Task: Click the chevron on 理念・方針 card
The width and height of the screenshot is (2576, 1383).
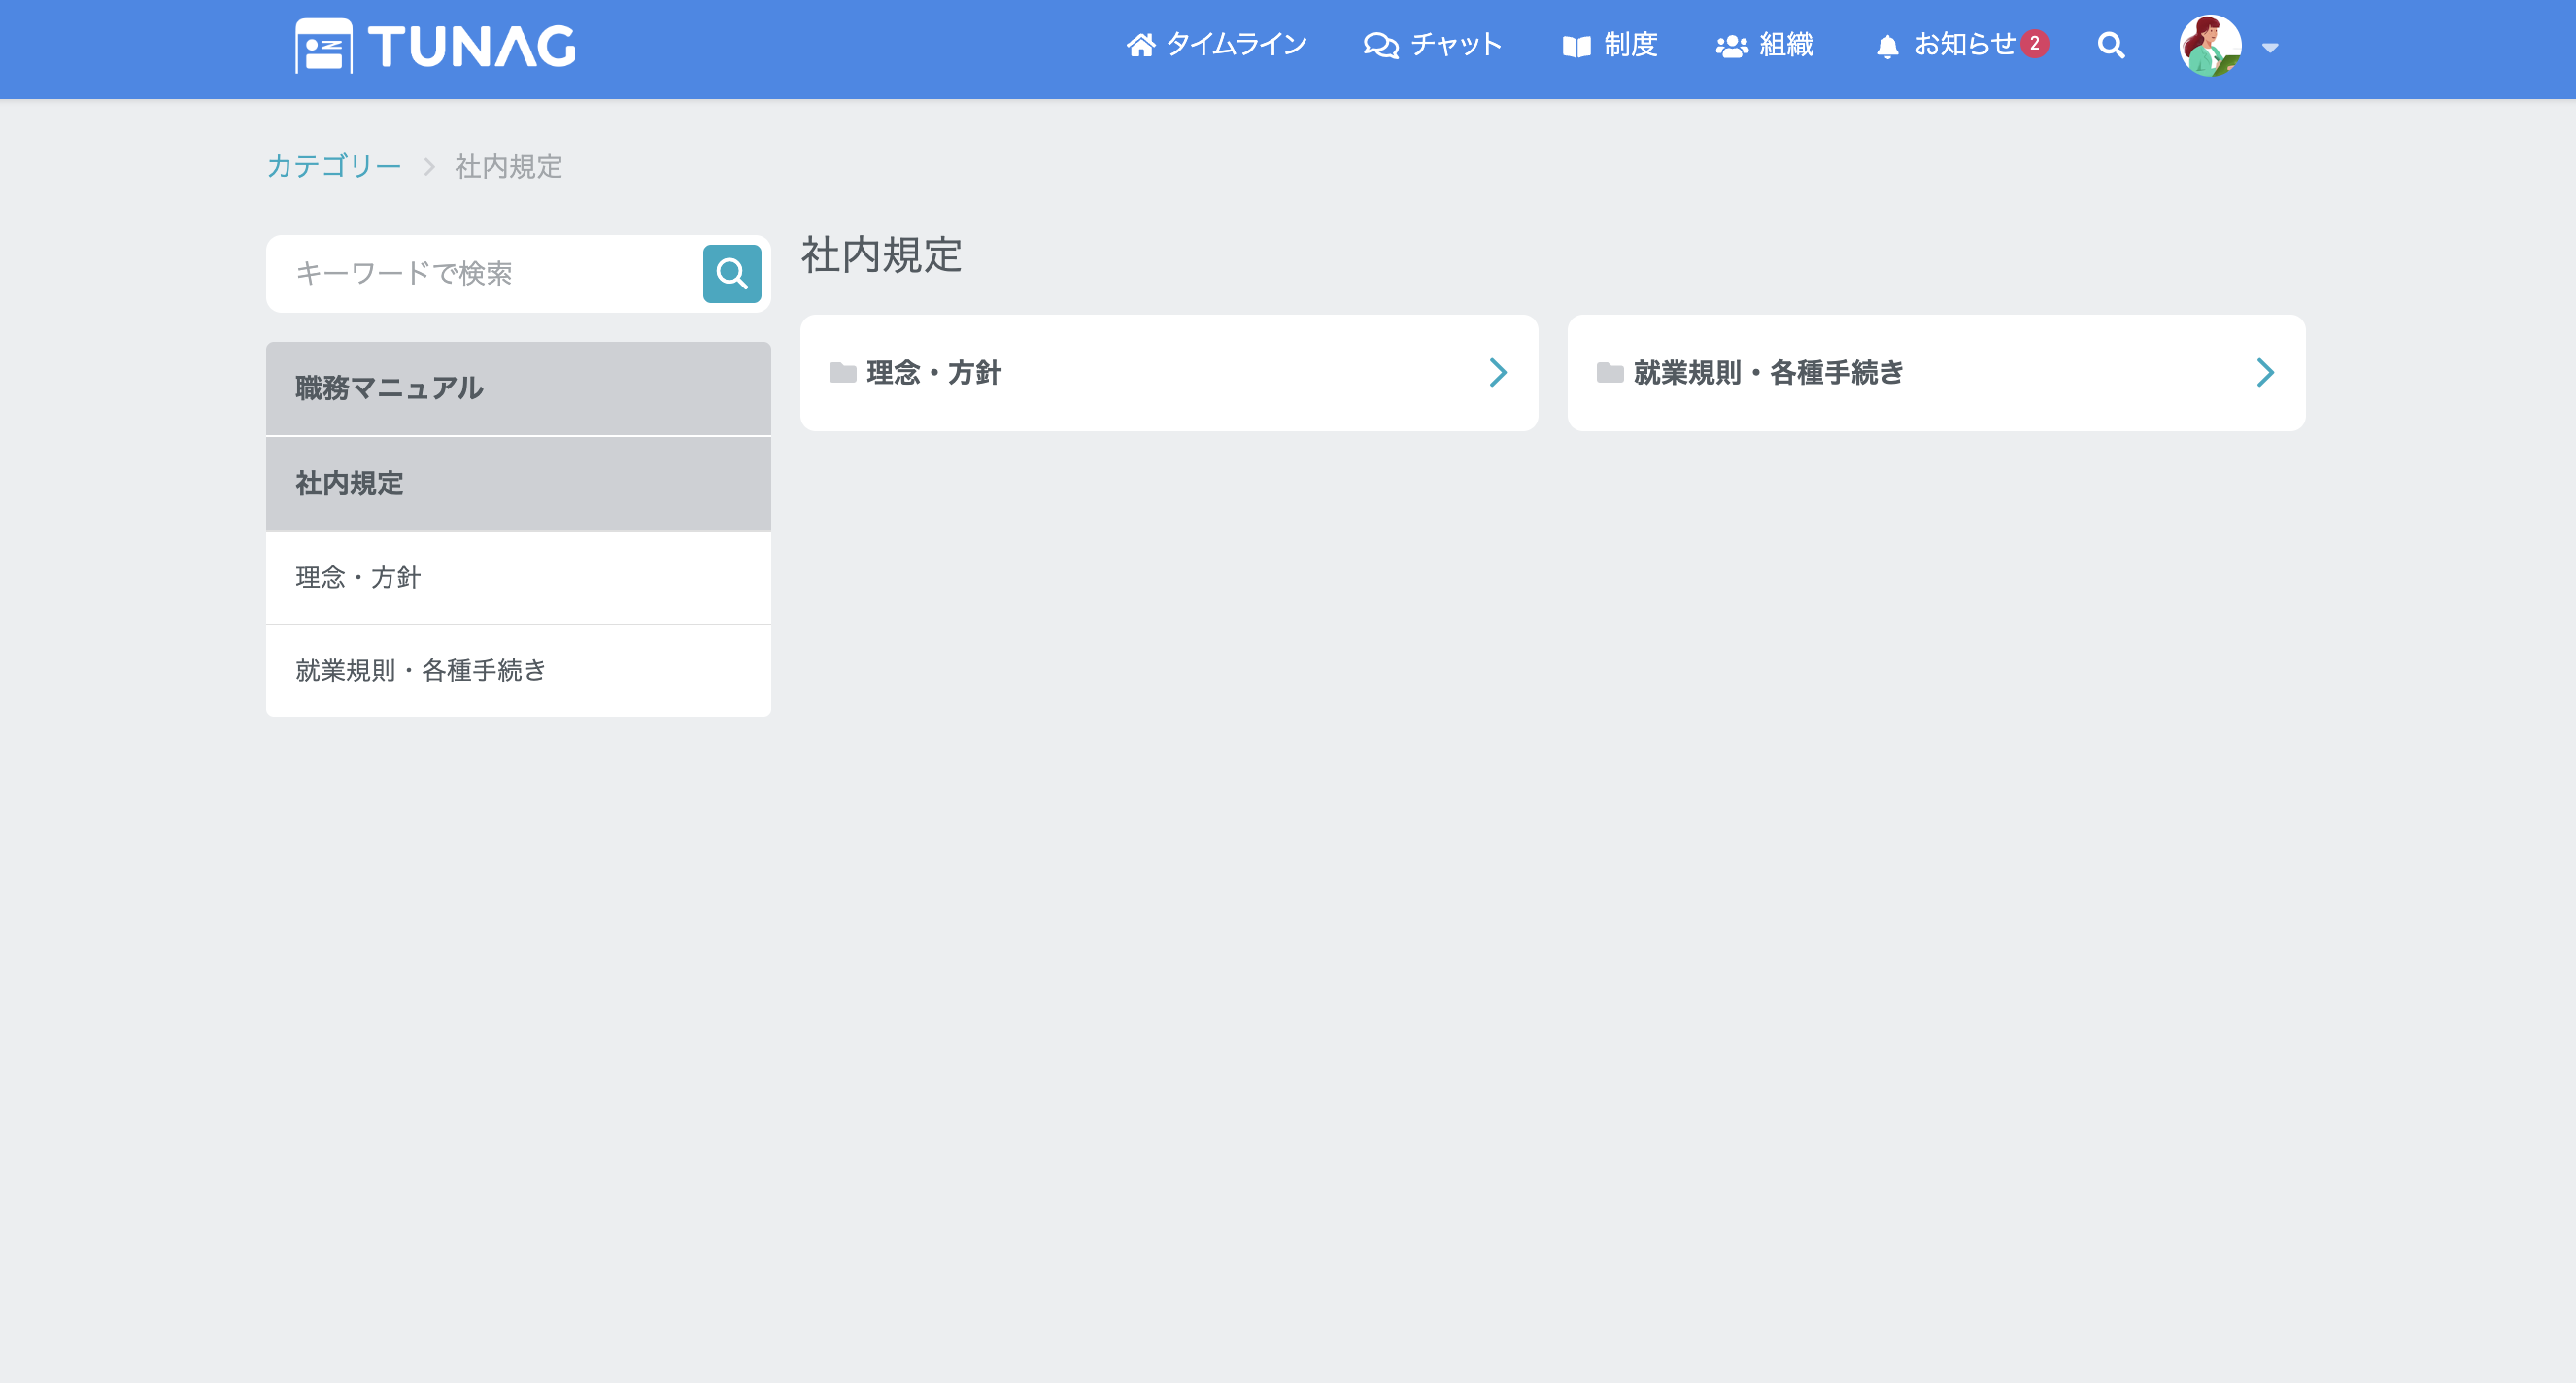Action: [1497, 373]
